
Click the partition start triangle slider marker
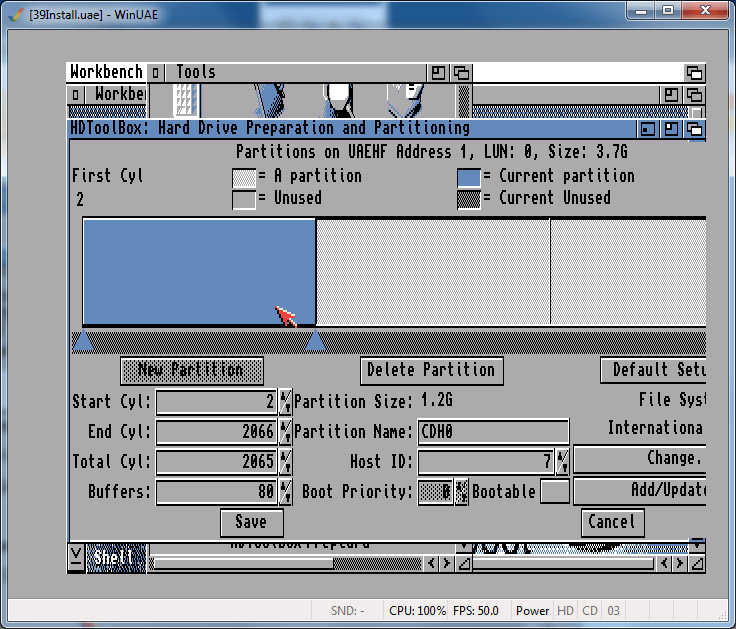[83, 340]
